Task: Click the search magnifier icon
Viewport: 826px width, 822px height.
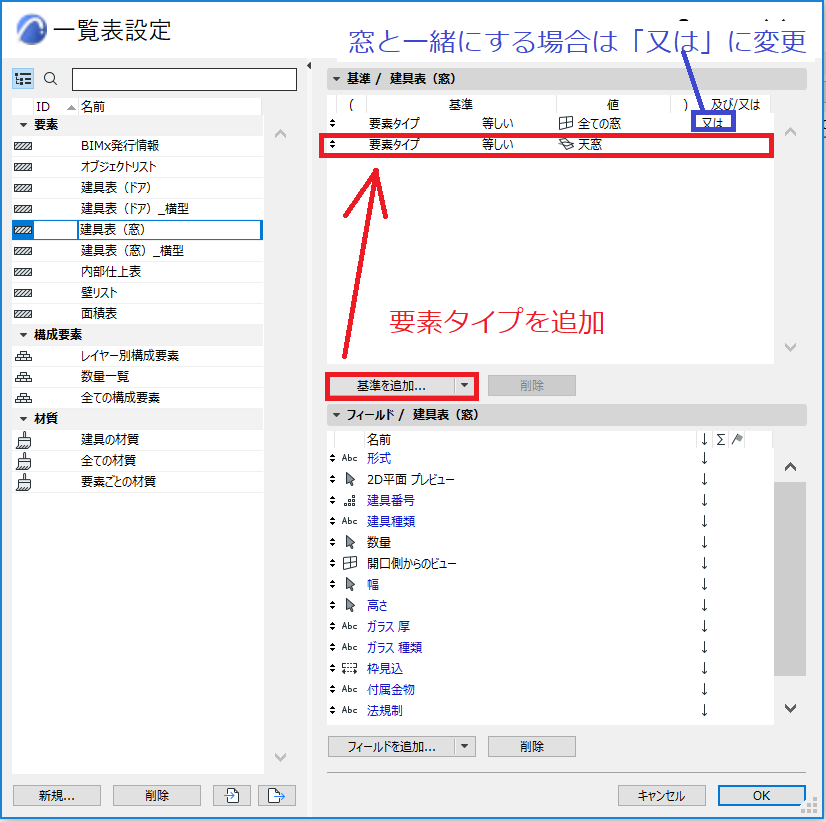Action: 51,79
